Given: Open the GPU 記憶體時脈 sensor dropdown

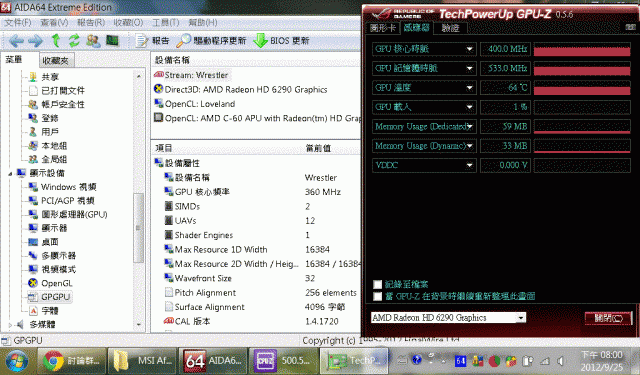Looking at the screenshot, I should [469, 69].
